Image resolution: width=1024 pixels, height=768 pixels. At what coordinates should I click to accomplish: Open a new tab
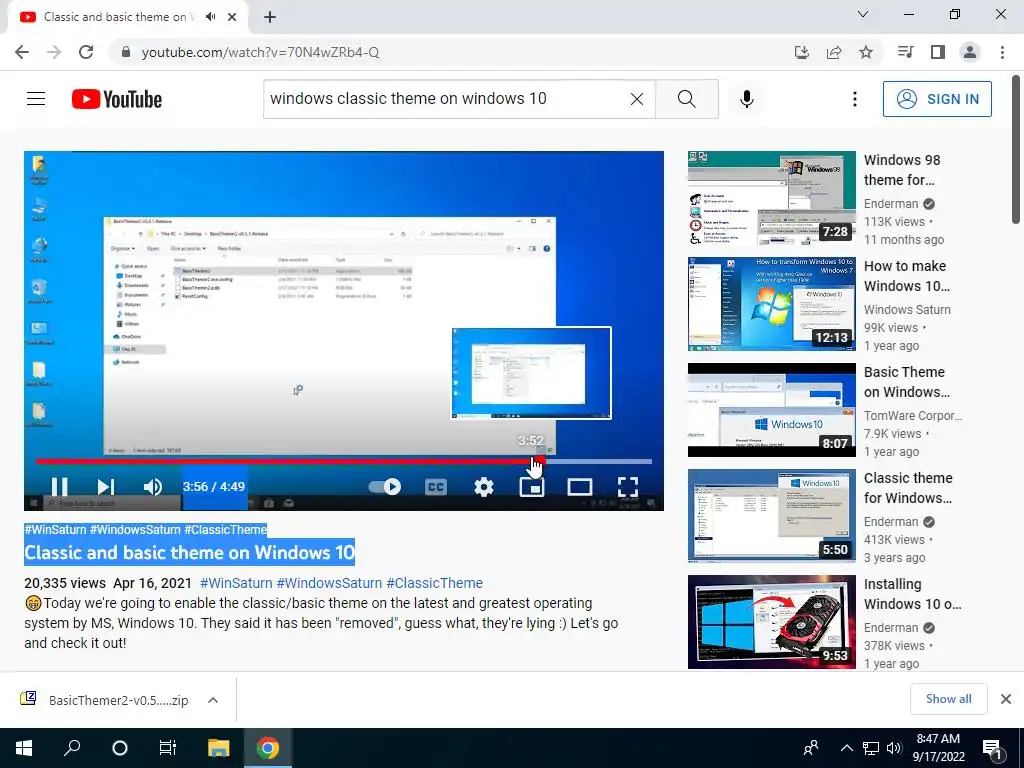[x=270, y=17]
